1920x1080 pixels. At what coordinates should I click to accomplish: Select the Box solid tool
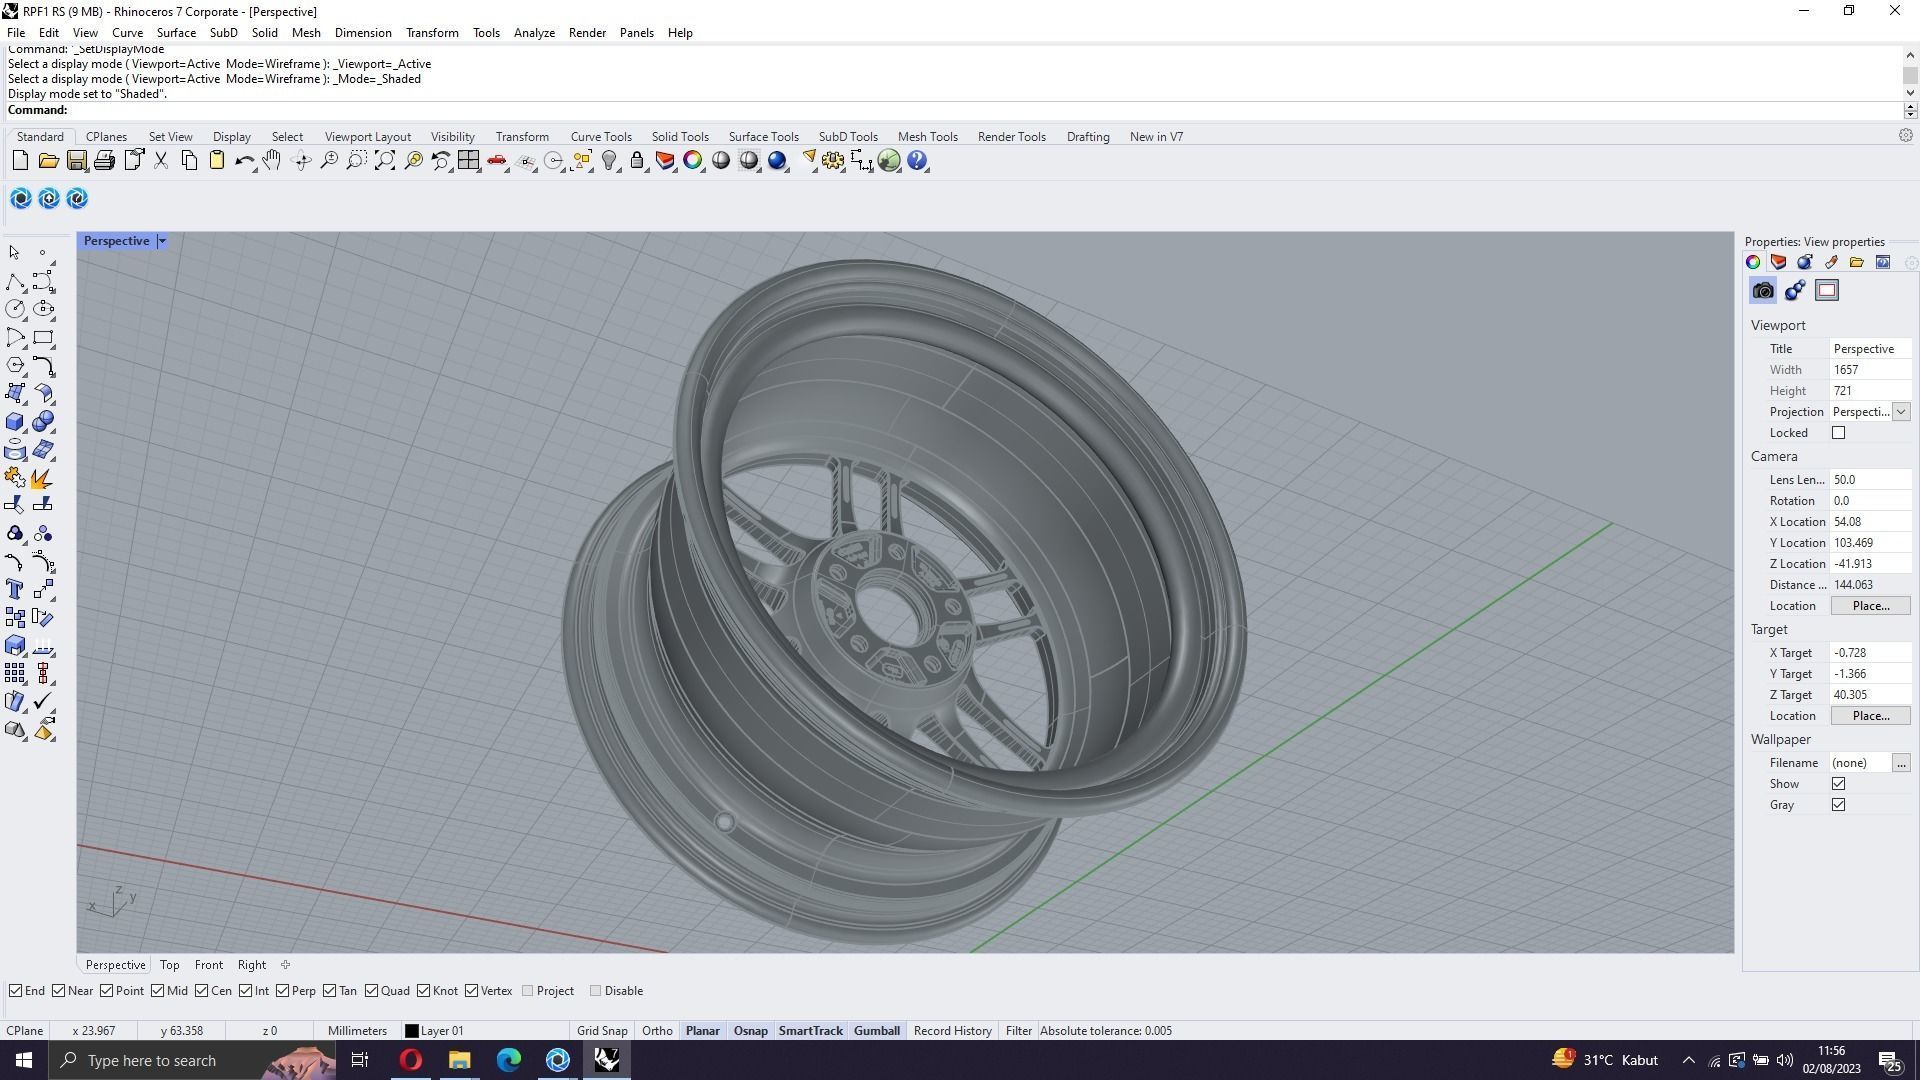(x=15, y=422)
